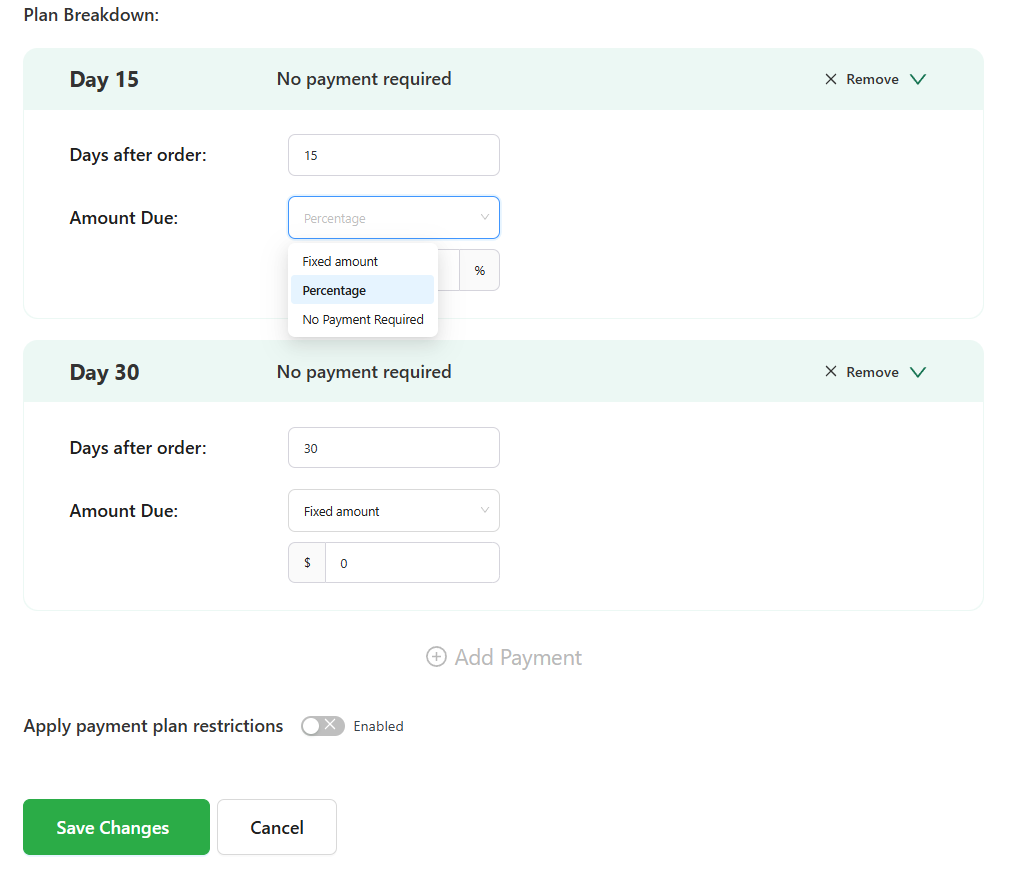1009x873 pixels.
Task: Toggle Apply payment plan restrictions switch
Action: [x=322, y=726]
